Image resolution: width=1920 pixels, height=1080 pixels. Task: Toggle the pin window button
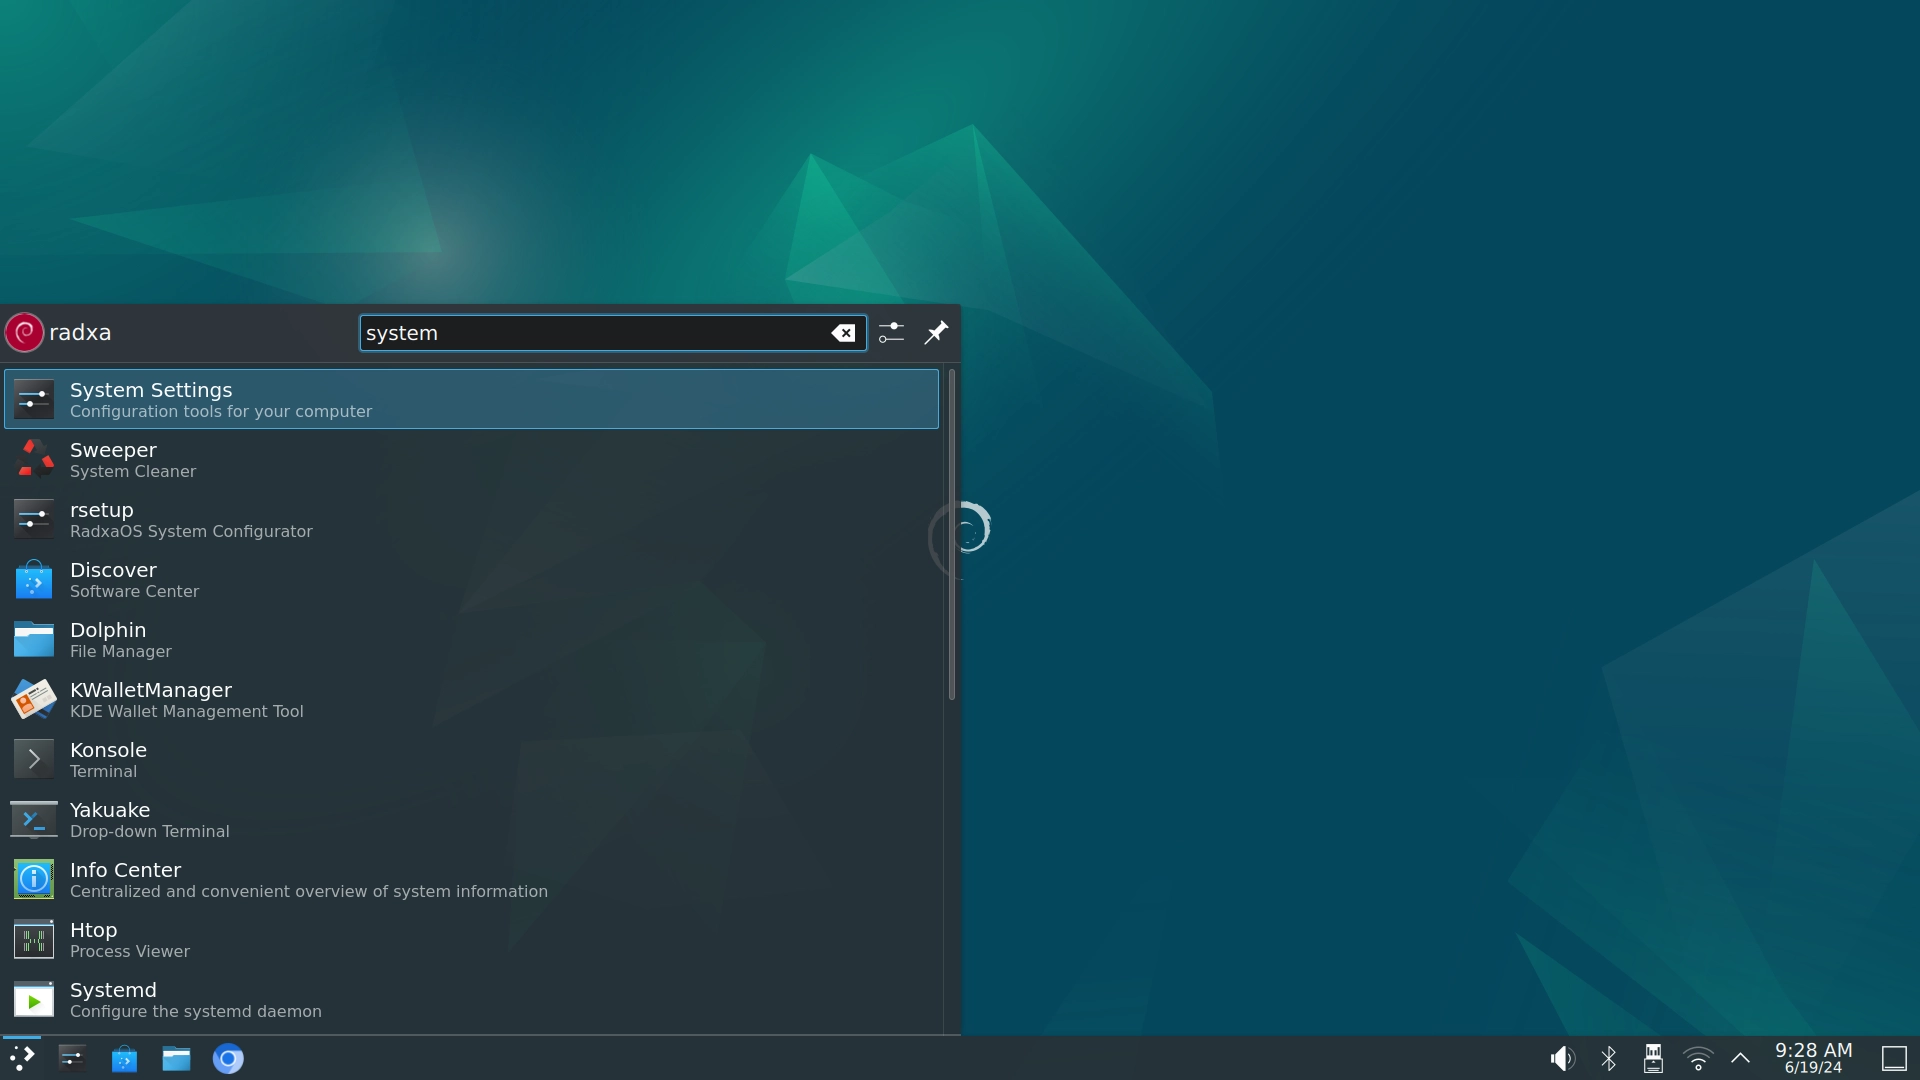(x=936, y=331)
